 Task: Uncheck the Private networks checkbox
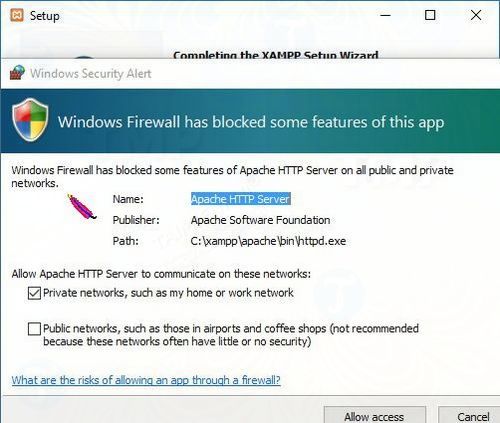click(34, 293)
